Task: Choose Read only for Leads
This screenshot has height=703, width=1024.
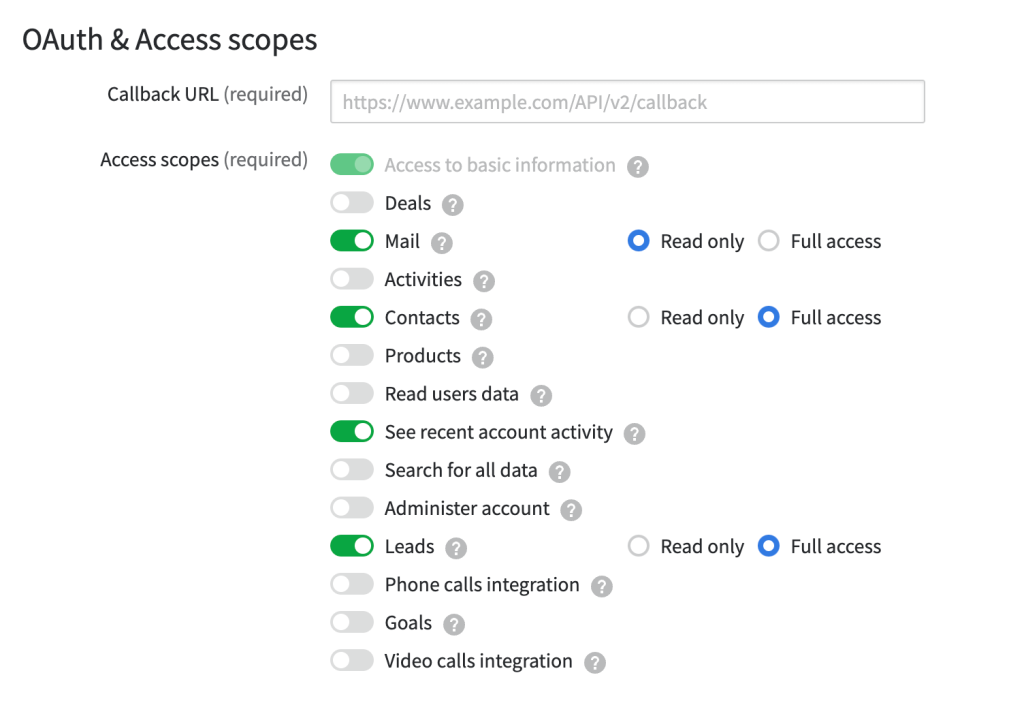Action: pyautogui.click(x=639, y=547)
